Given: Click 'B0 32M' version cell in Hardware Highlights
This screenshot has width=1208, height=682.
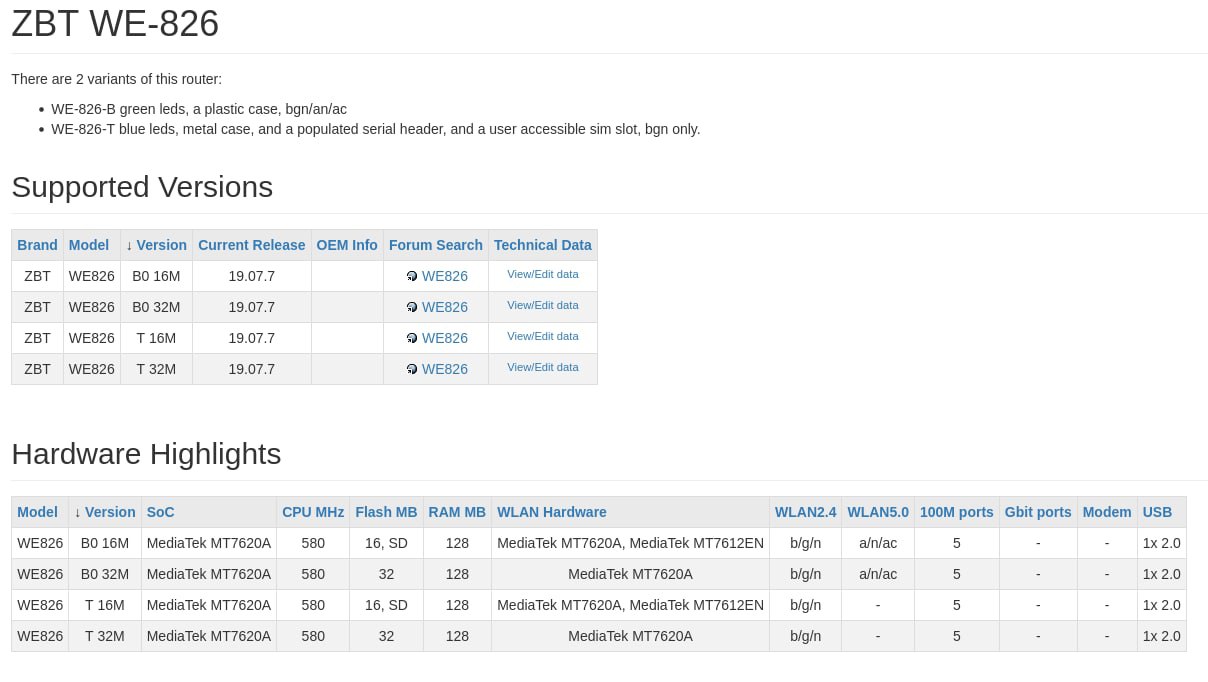Looking at the screenshot, I should (105, 574).
